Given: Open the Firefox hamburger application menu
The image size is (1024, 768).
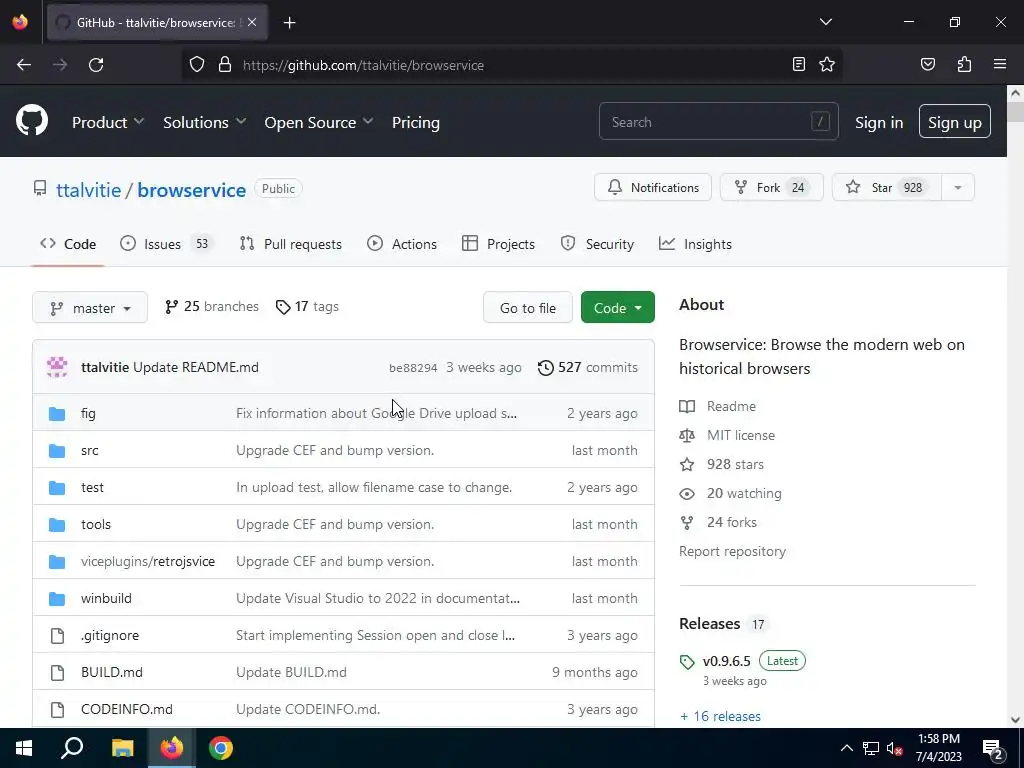Looking at the screenshot, I should pos(999,64).
